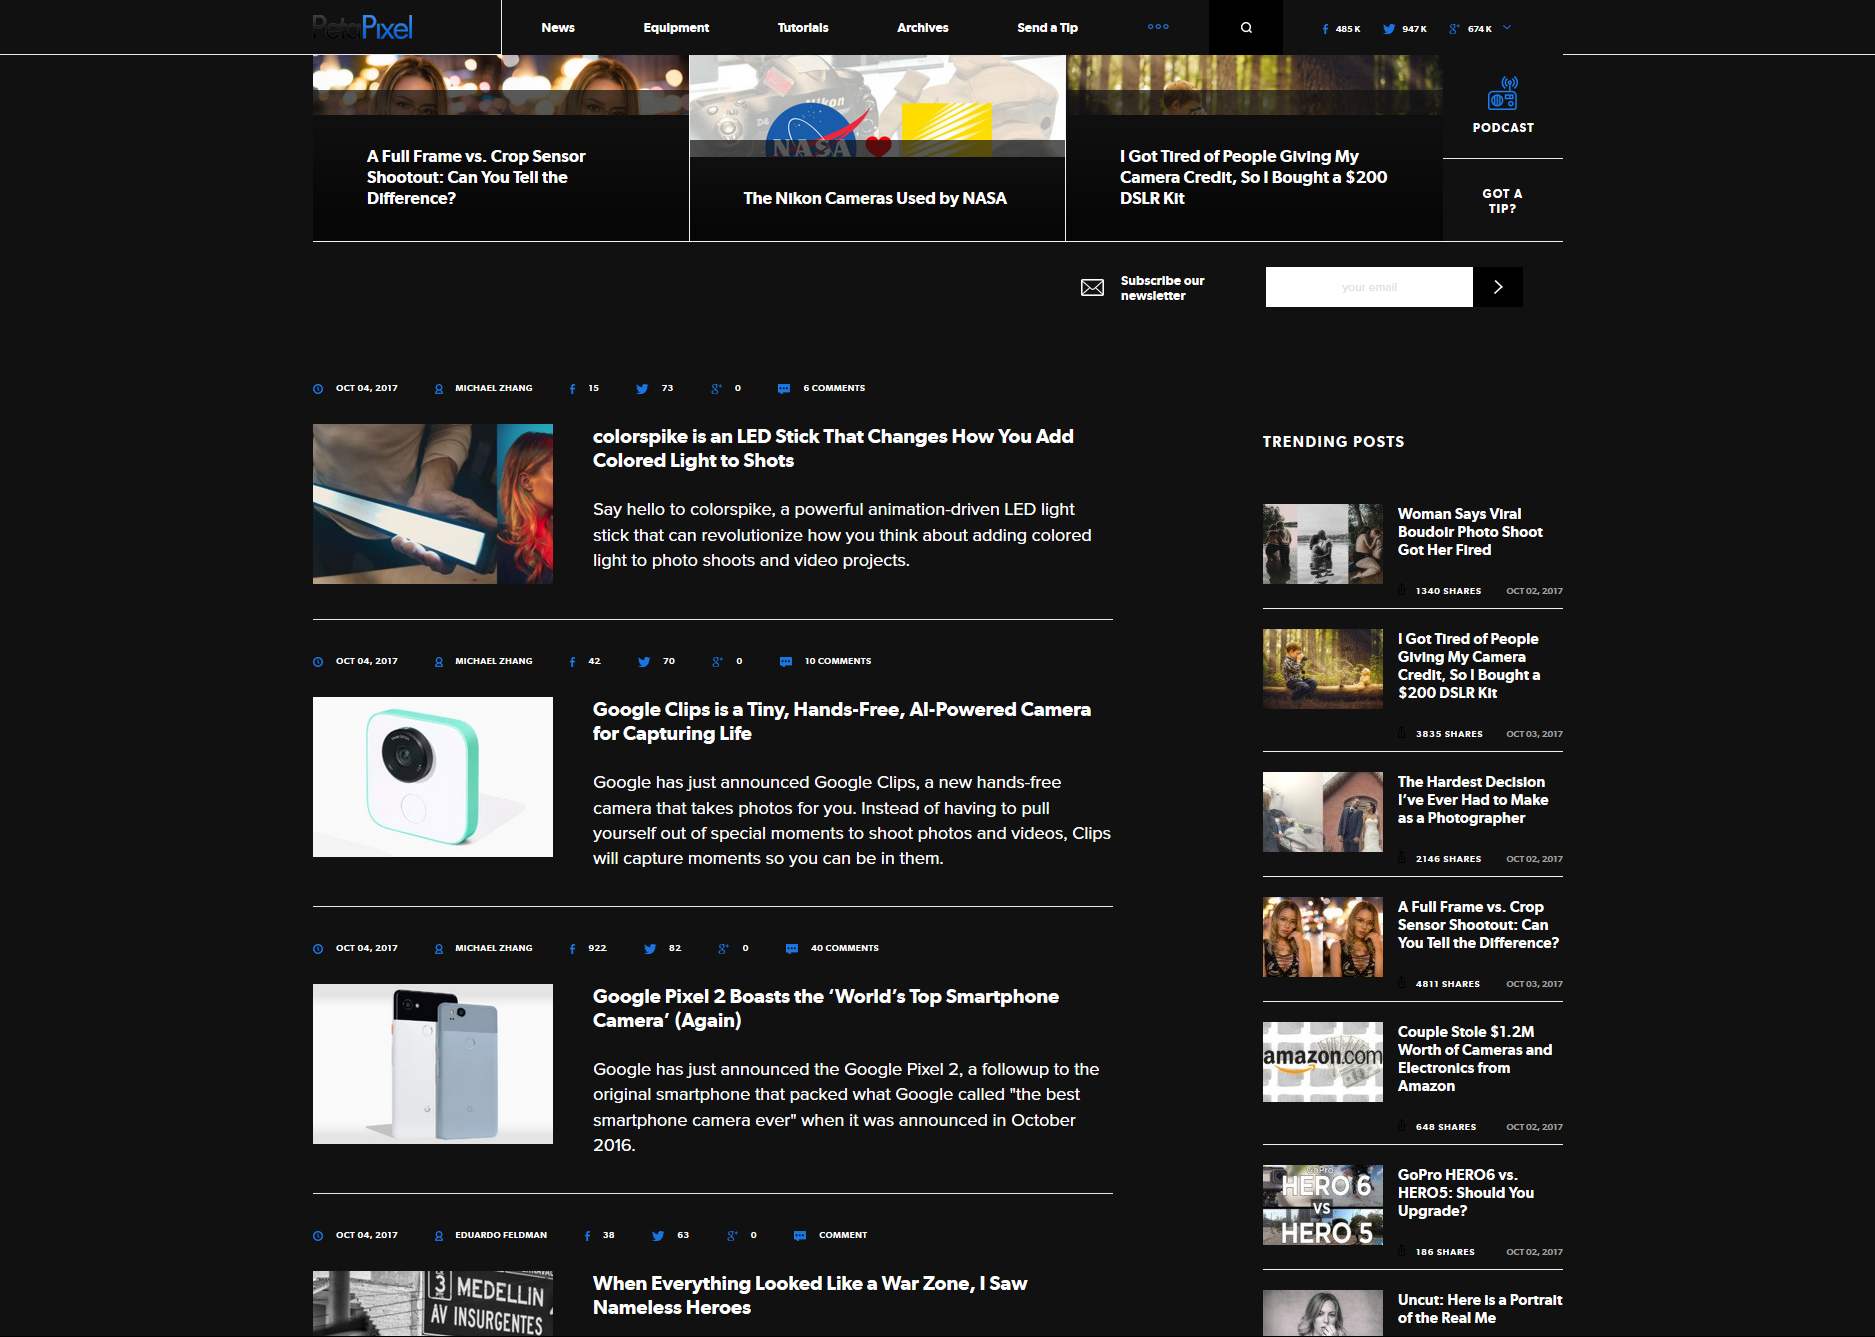Open comments icon for colorspike article
This screenshot has height=1337, width=1875.
pos(784,388)
